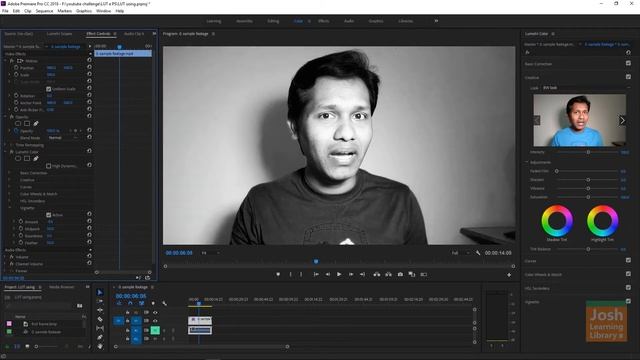The height and width of the screenshot is (360, 640).
Task: Click the Extract button
Action: click(x=389, y=274)
